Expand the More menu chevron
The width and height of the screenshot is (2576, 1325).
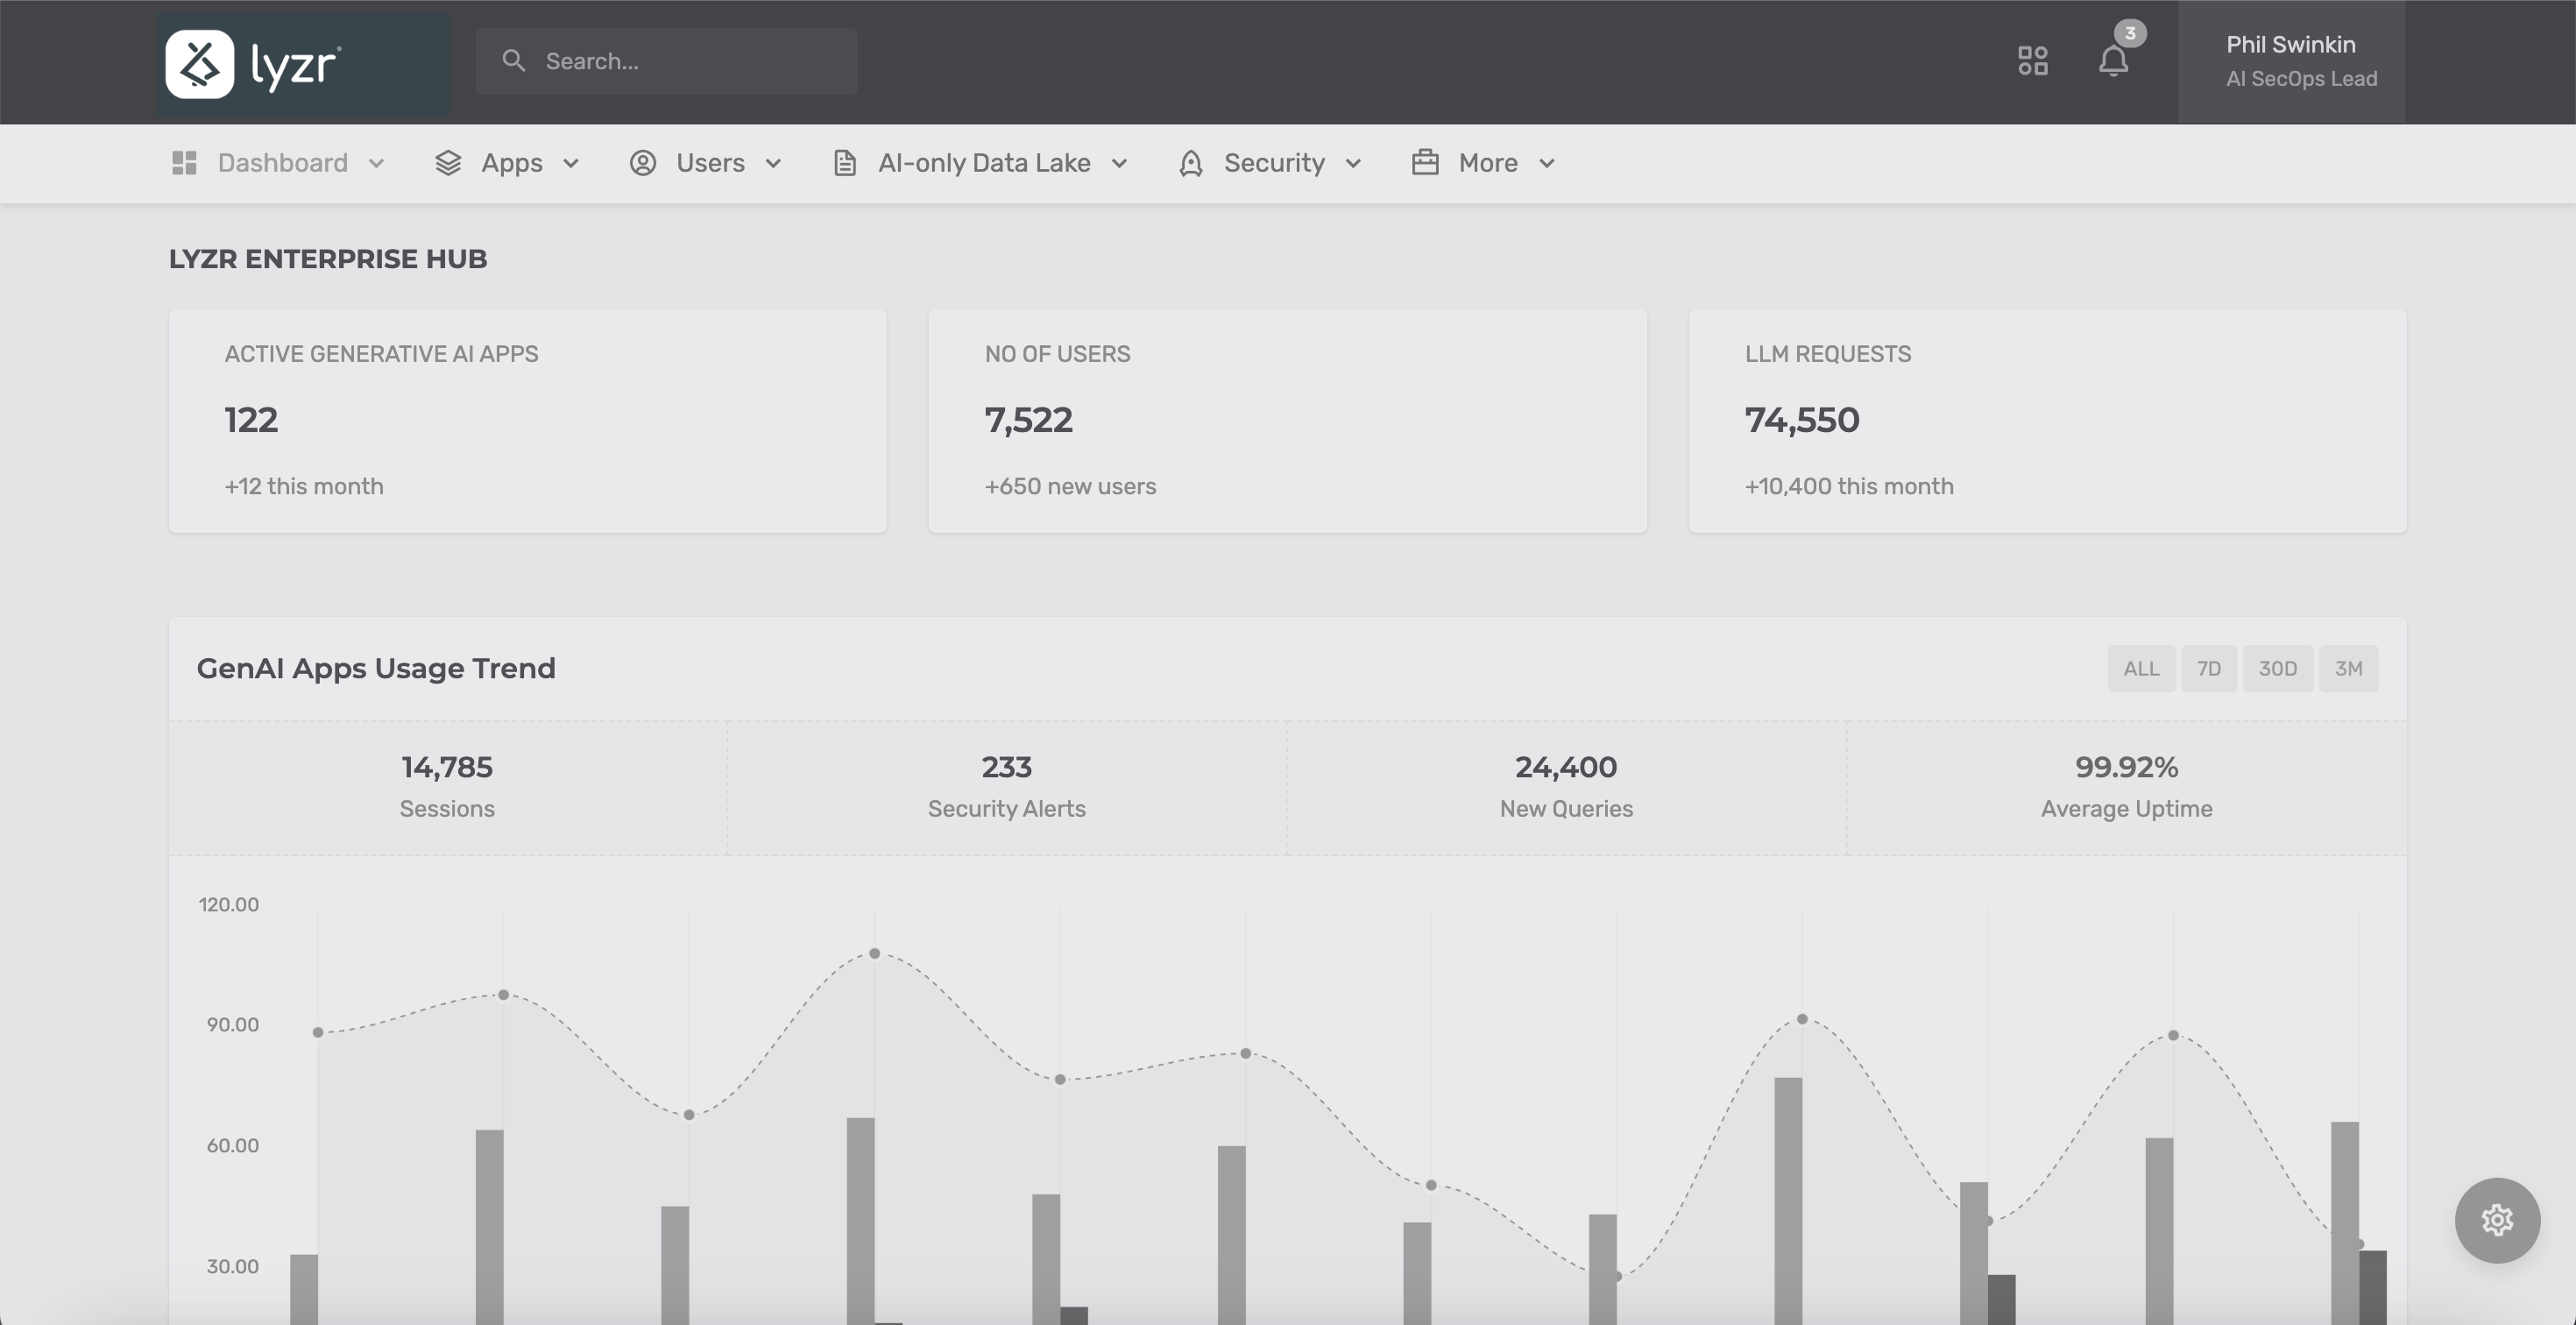click(x=1546, y=162)
